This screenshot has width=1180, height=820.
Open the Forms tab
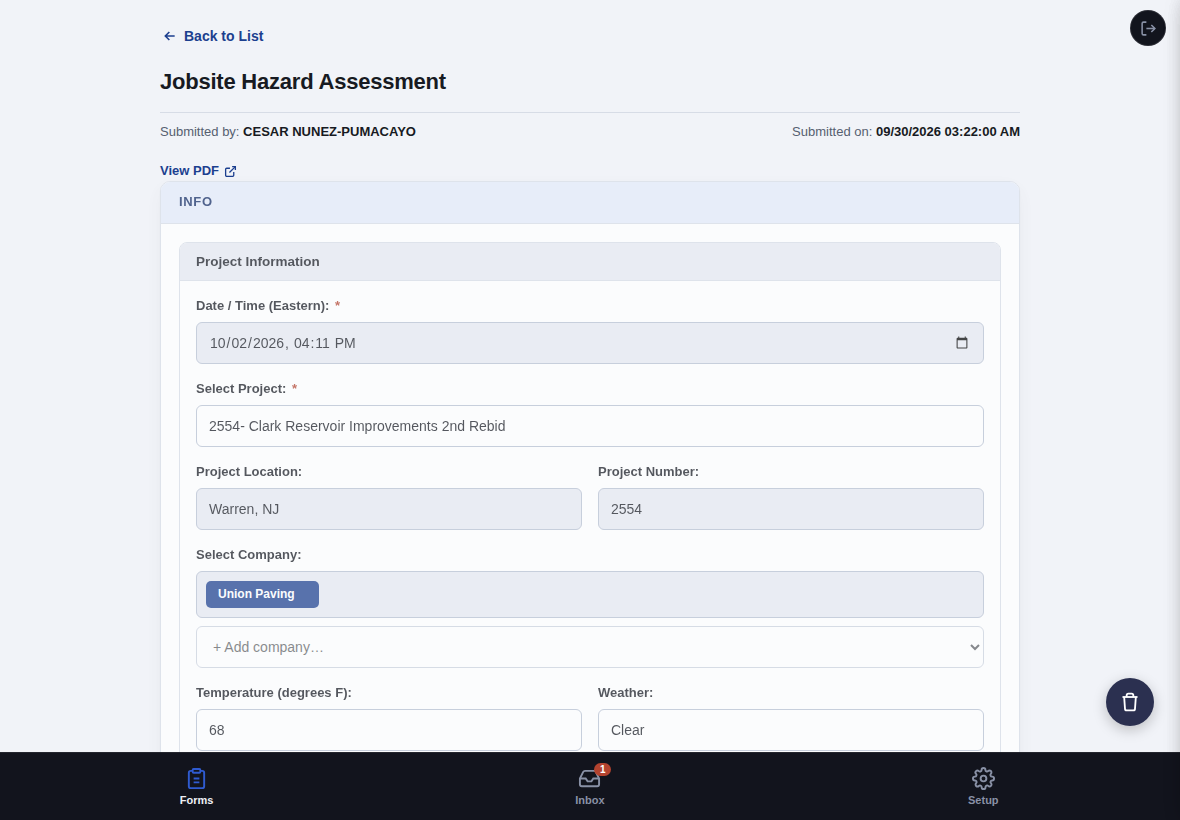point(196,787)
